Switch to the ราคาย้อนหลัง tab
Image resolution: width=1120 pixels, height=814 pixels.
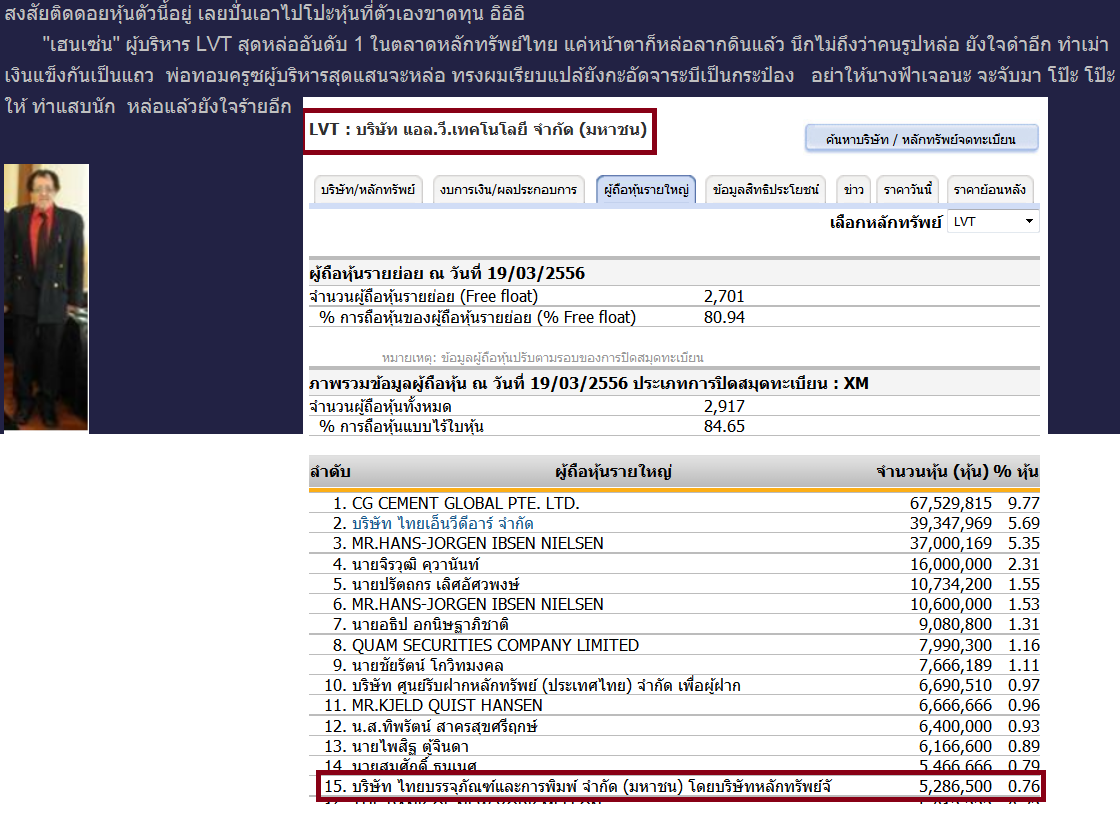point(989,189)
